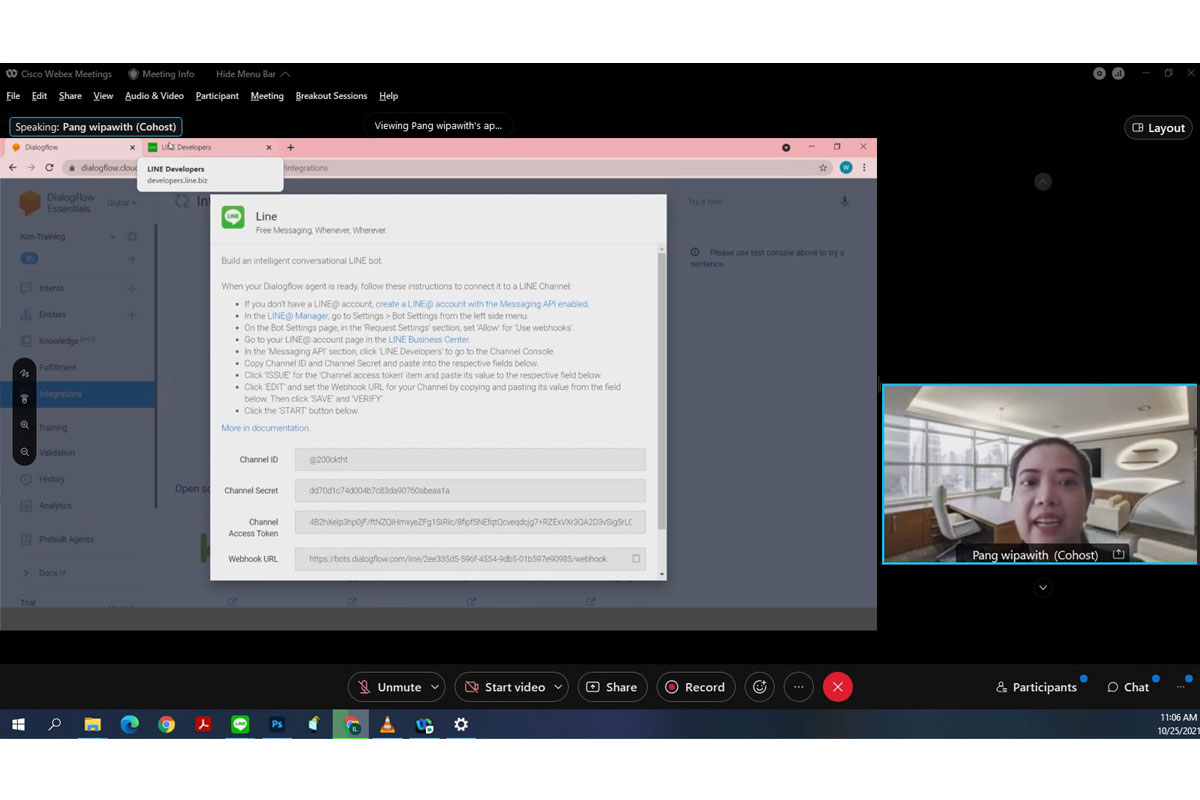End the meeting with red X button

[838, 687]
